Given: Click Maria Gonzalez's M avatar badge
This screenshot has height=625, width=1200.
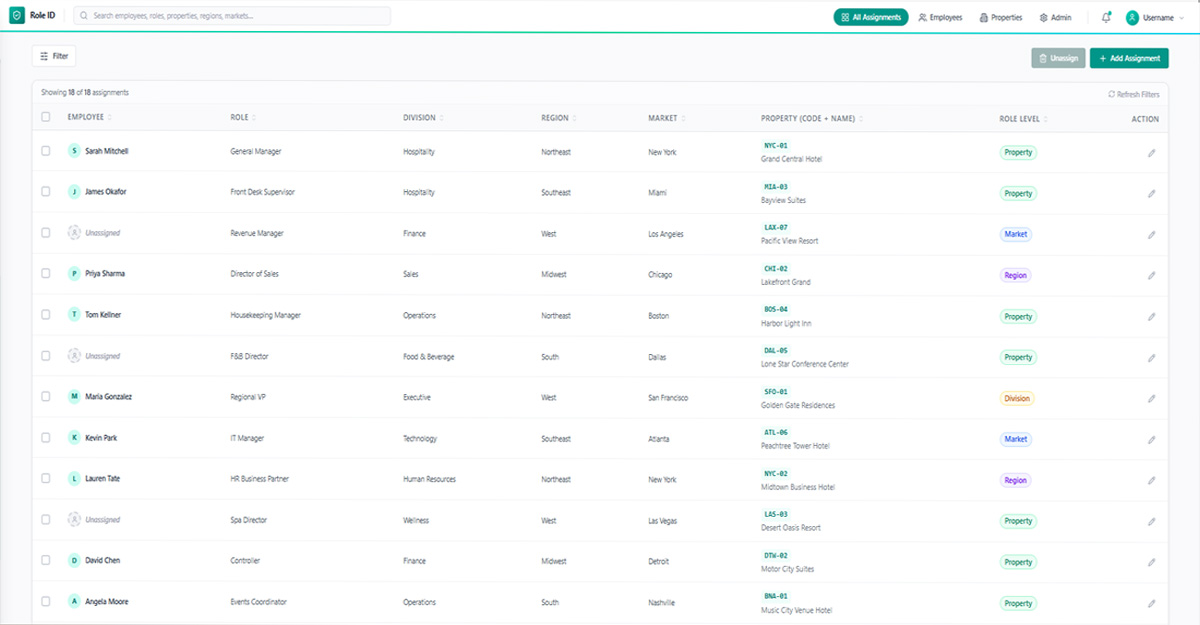Looking at the screenshot, I should [74, 397].
